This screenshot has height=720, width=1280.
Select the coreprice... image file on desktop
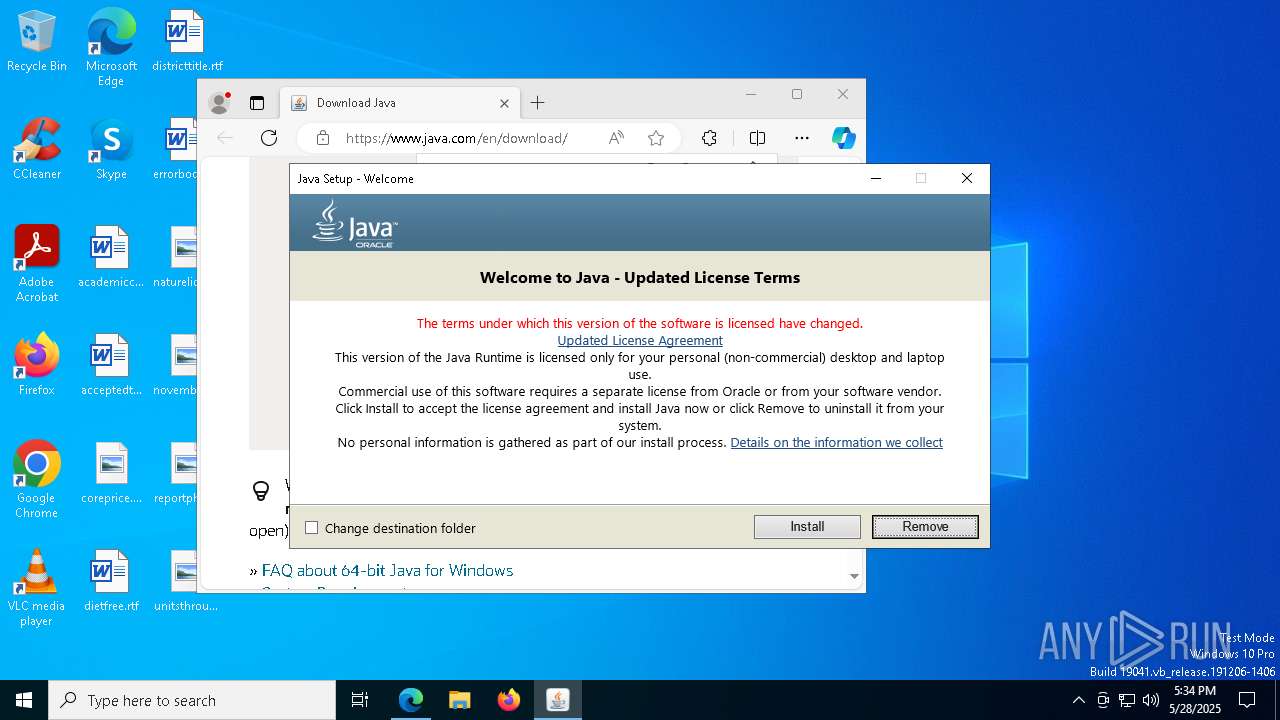click(x=111, y=474)
